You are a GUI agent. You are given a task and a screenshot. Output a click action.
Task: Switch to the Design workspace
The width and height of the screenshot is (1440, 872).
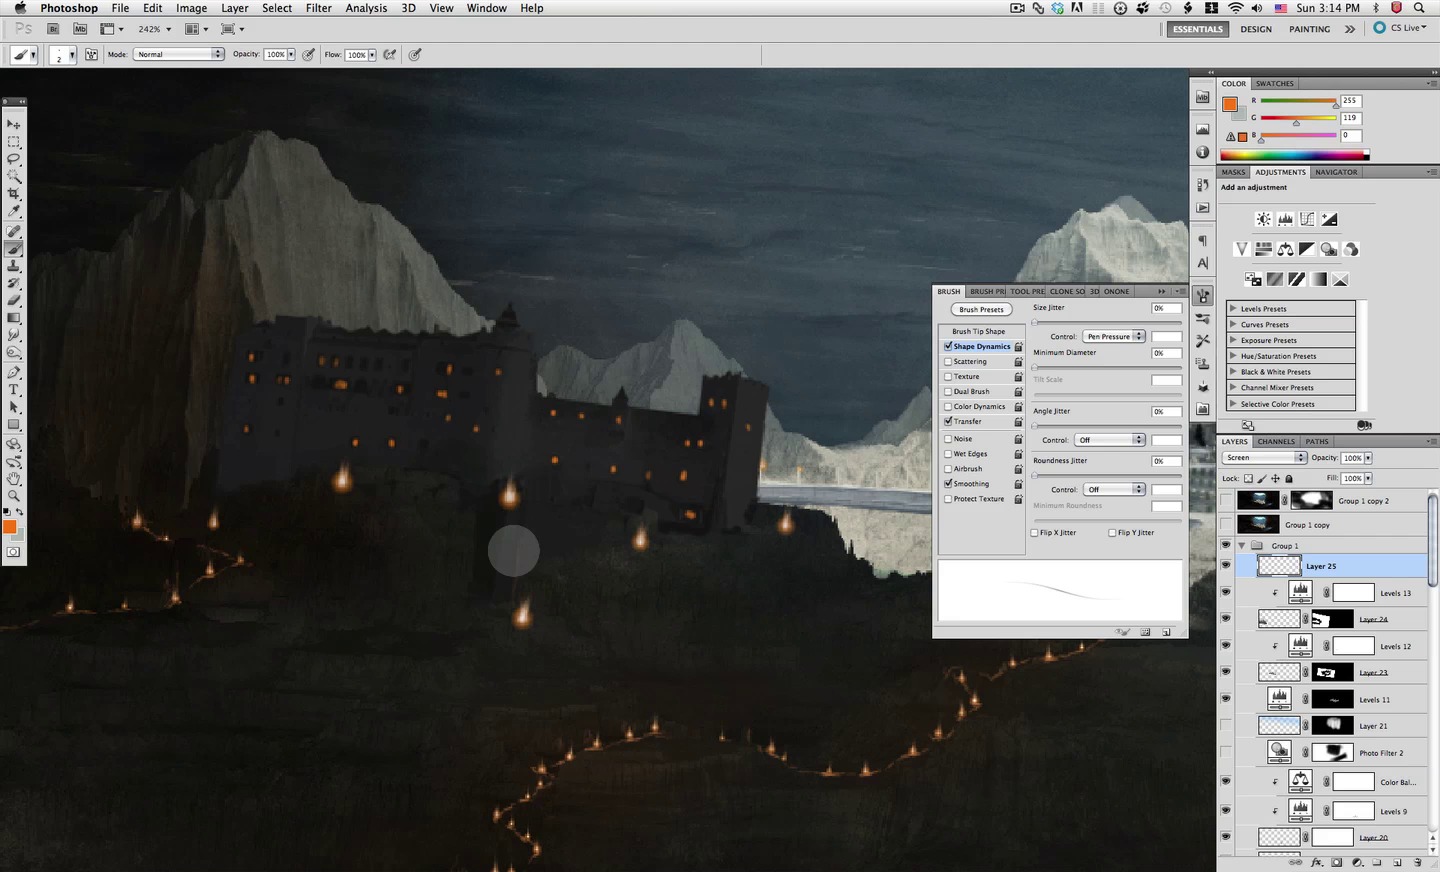tap(1256, 29)
